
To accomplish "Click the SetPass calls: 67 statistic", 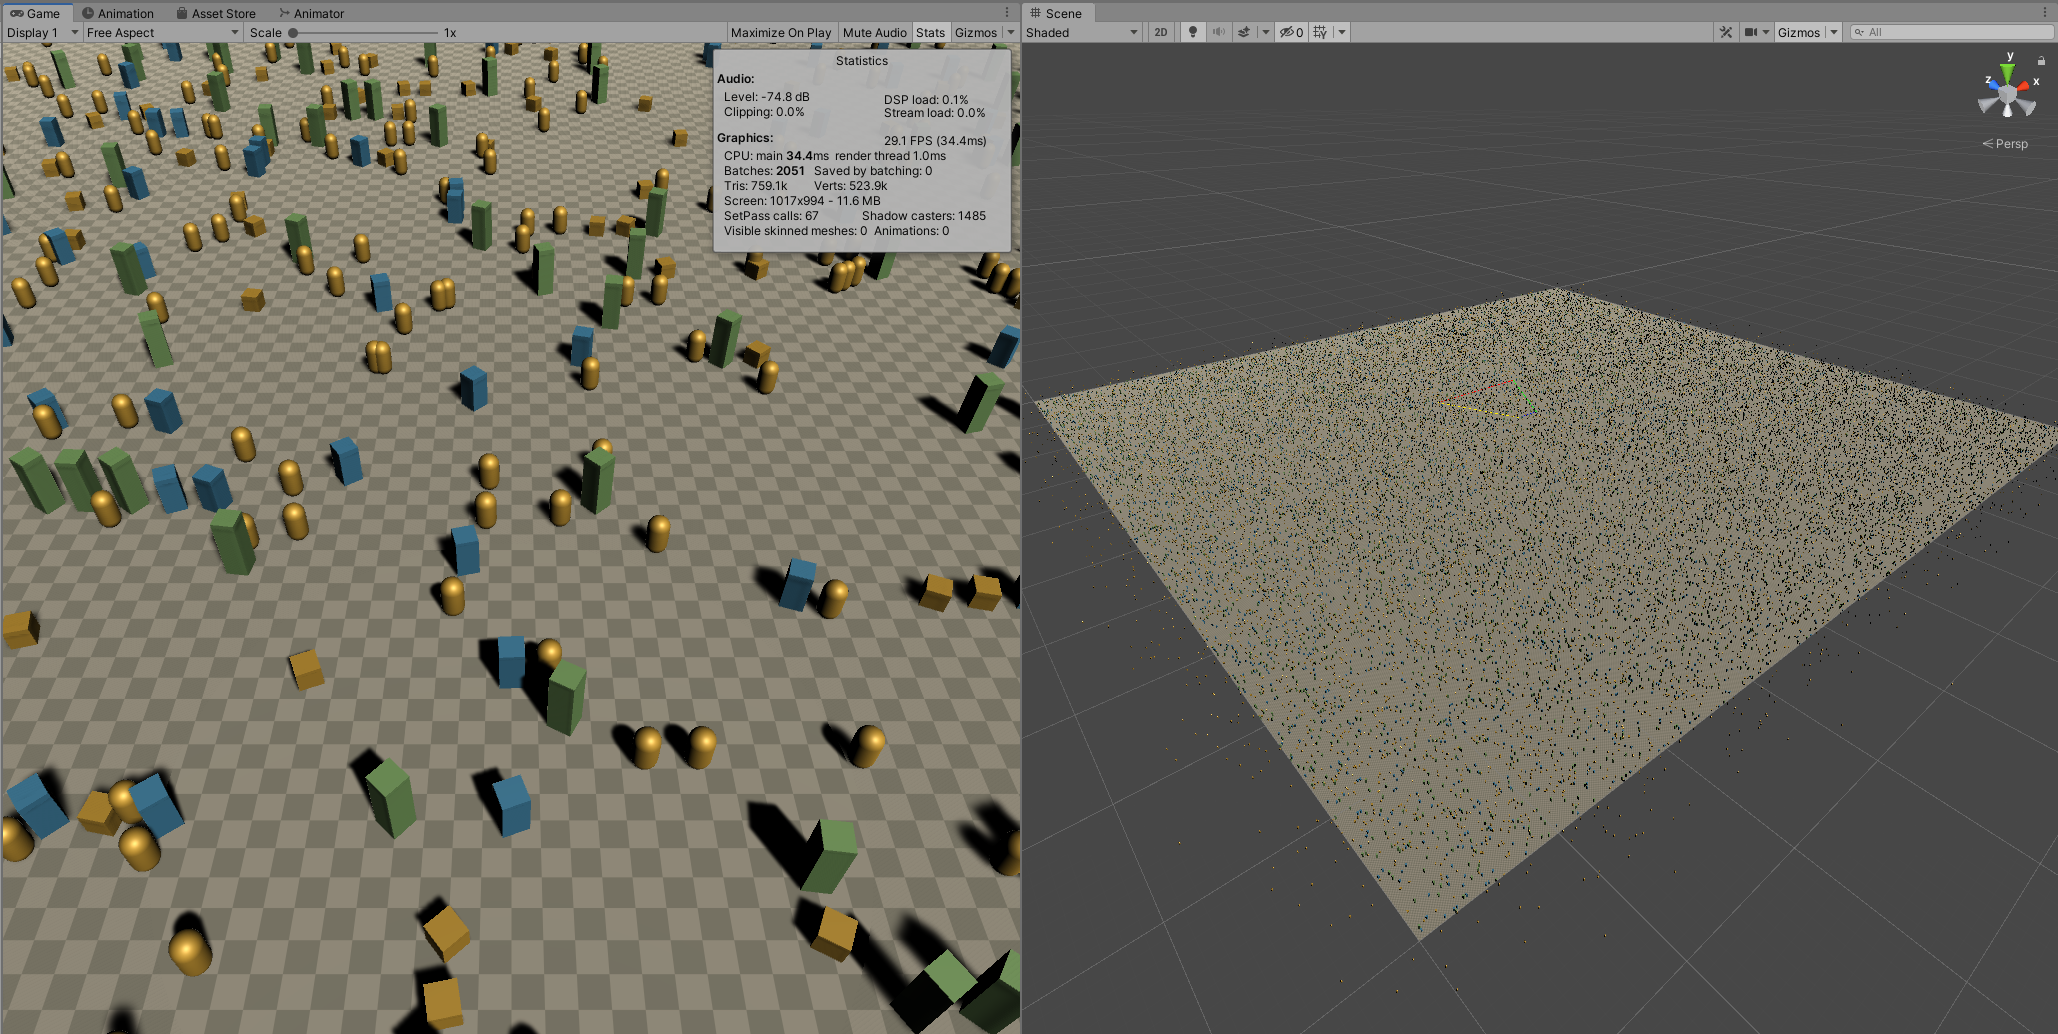I will [771, 216].
